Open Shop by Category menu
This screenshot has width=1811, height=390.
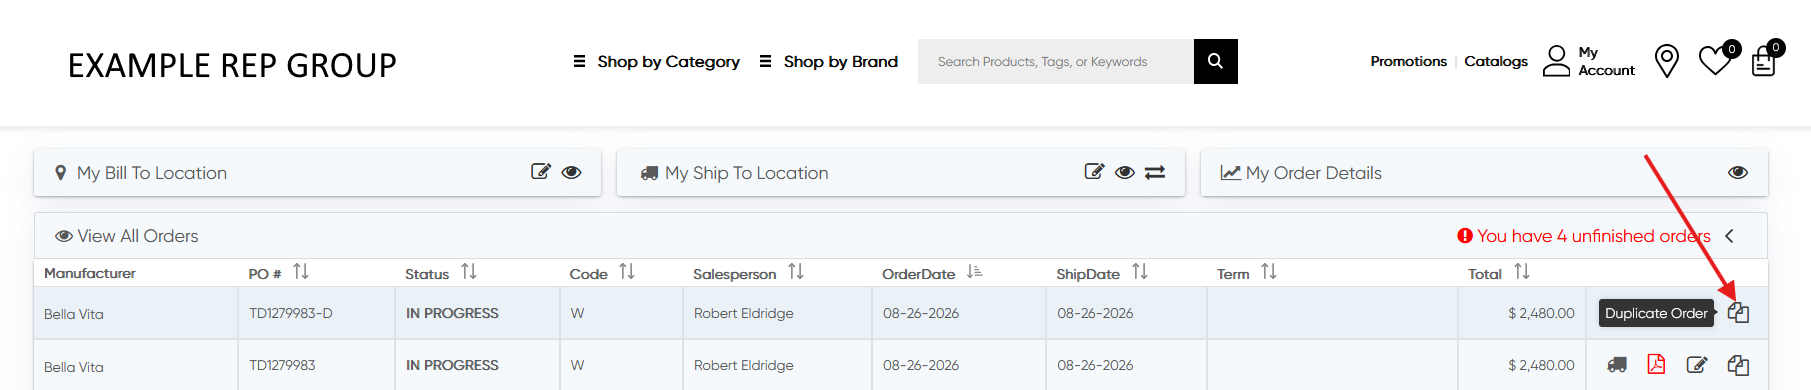(656, 61)
